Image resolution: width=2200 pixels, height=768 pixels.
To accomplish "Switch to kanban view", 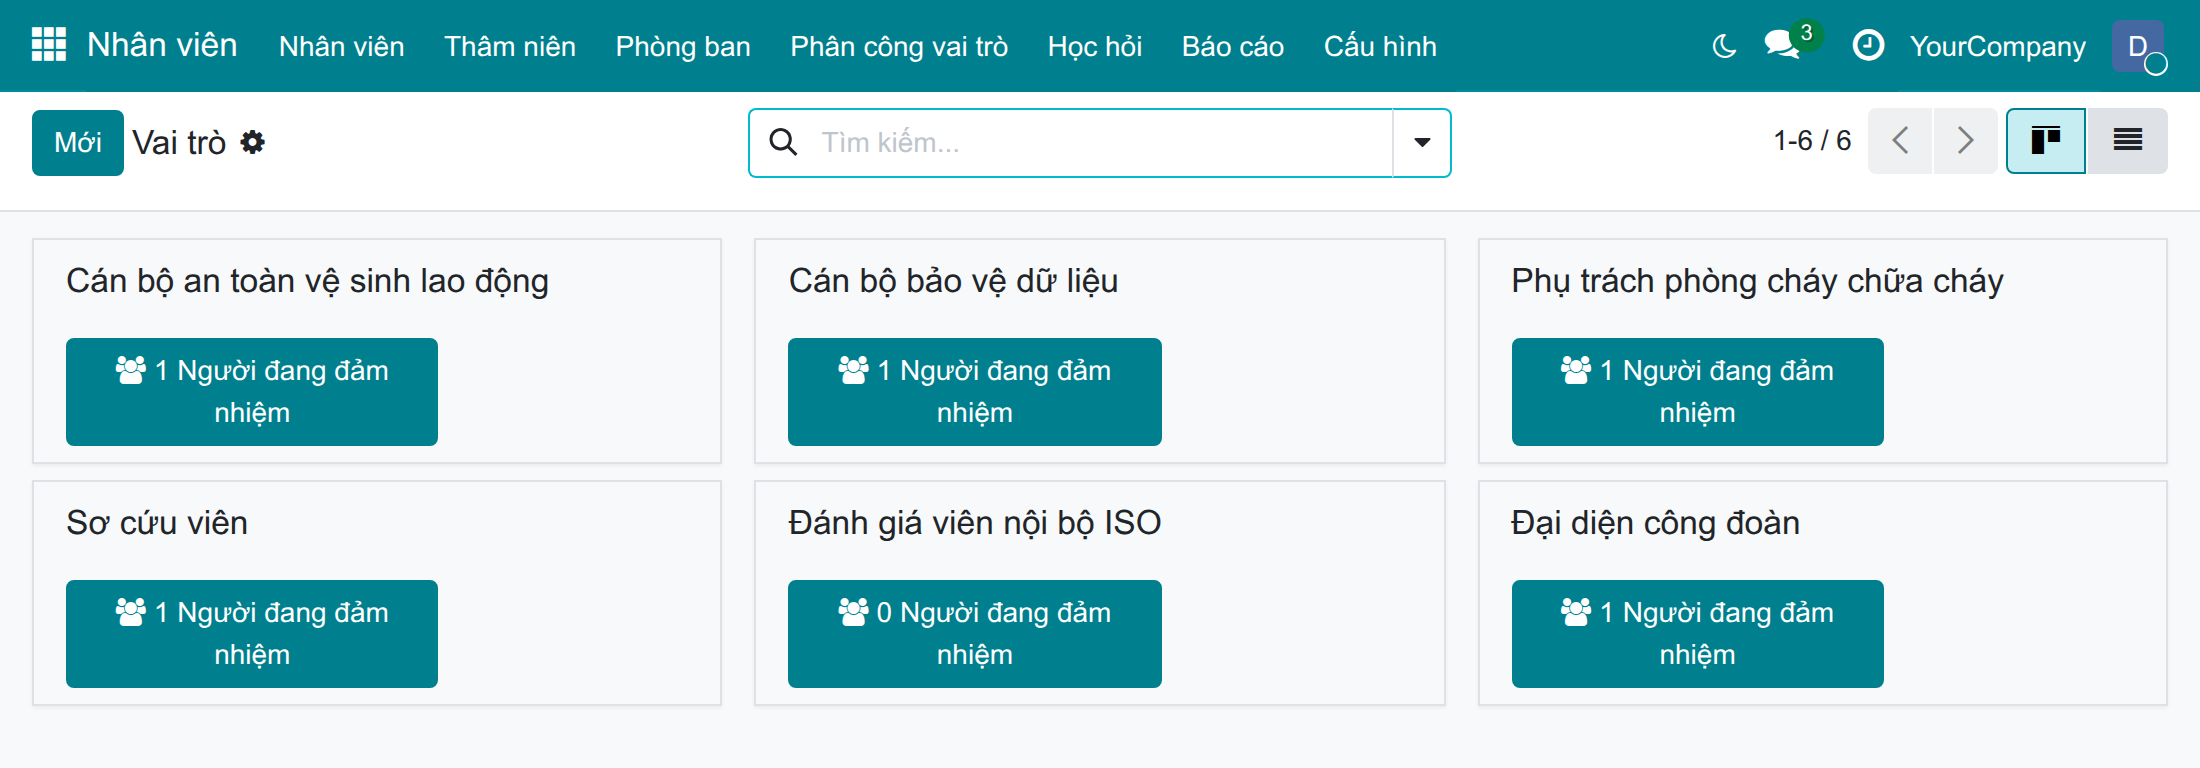I will (x=2046, y=141).
